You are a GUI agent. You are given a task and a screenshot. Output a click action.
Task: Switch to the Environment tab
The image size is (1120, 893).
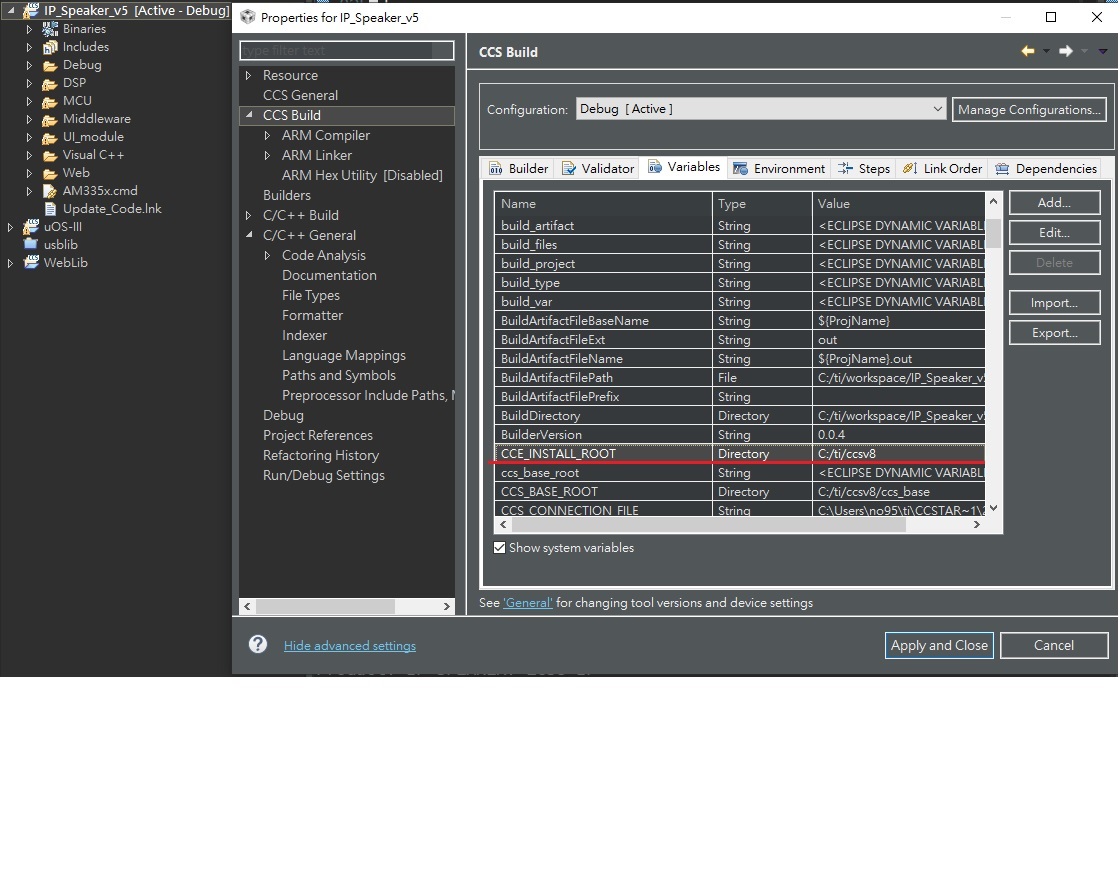coord(779,169)
